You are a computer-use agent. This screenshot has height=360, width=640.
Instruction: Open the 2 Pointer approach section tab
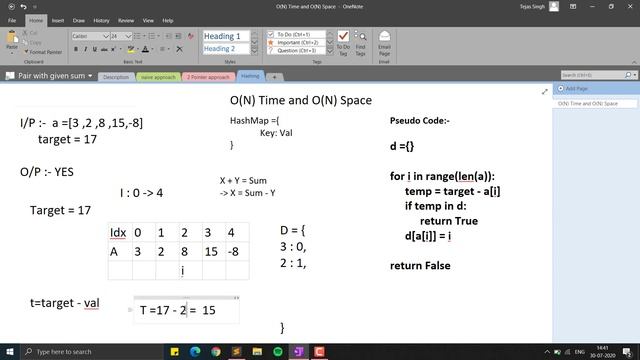[209, 77]
